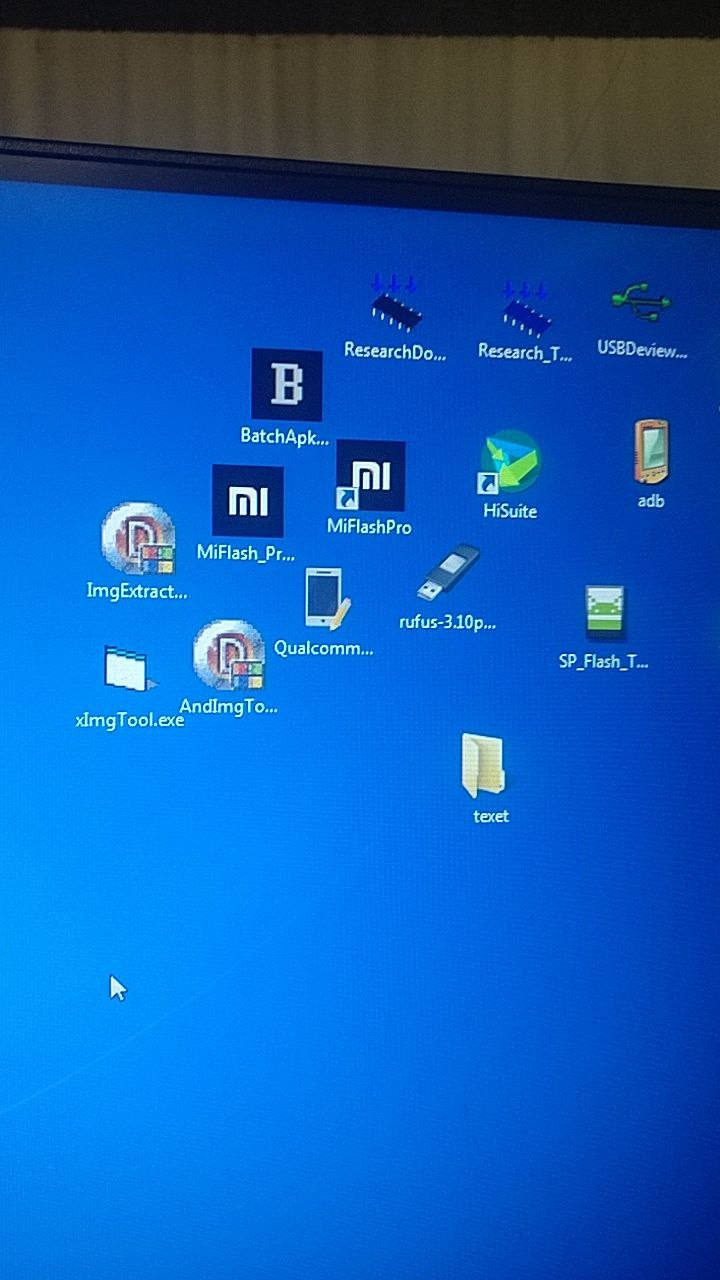
Task: Click the 'BatchApk...' label text
Action: click(285, 436)
